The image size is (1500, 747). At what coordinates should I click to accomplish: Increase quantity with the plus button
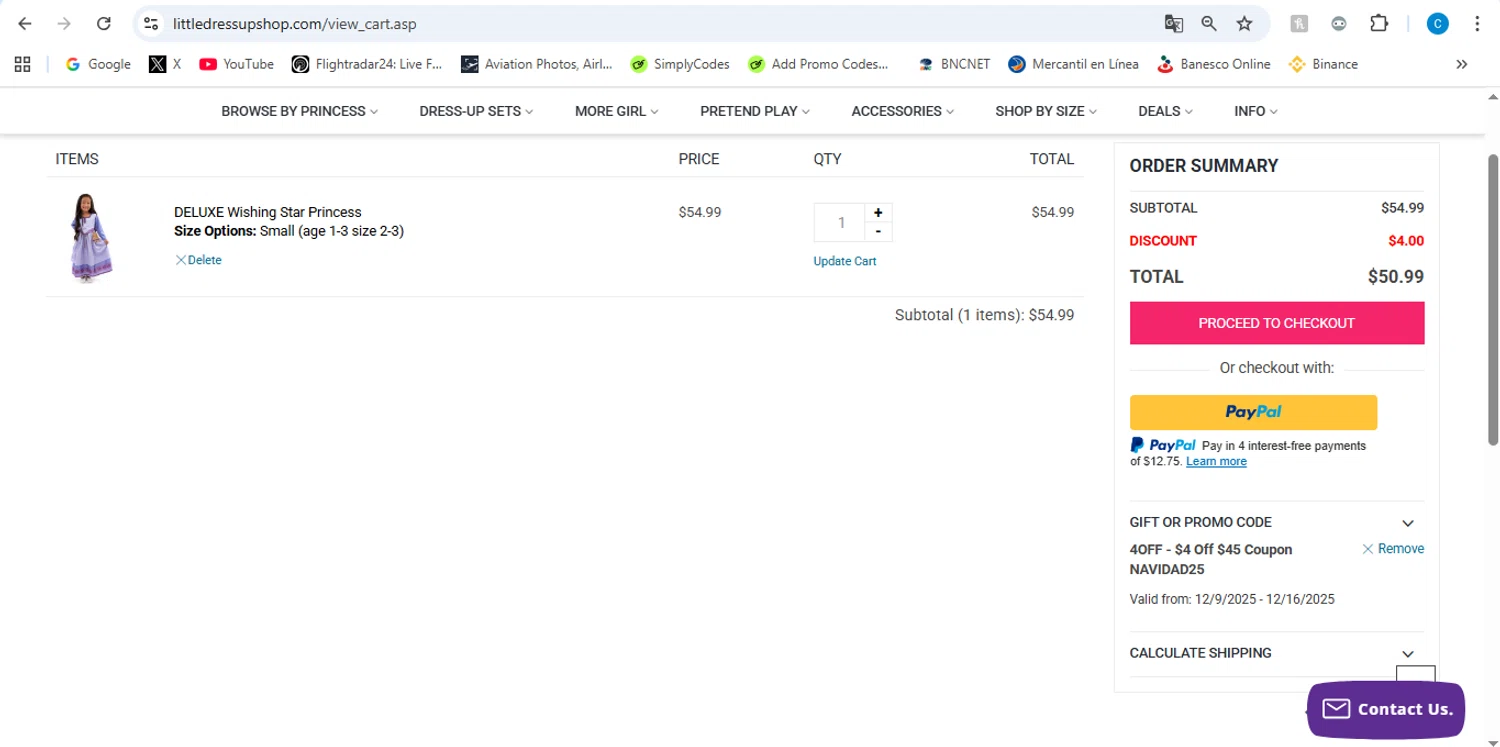pos(878,213)
